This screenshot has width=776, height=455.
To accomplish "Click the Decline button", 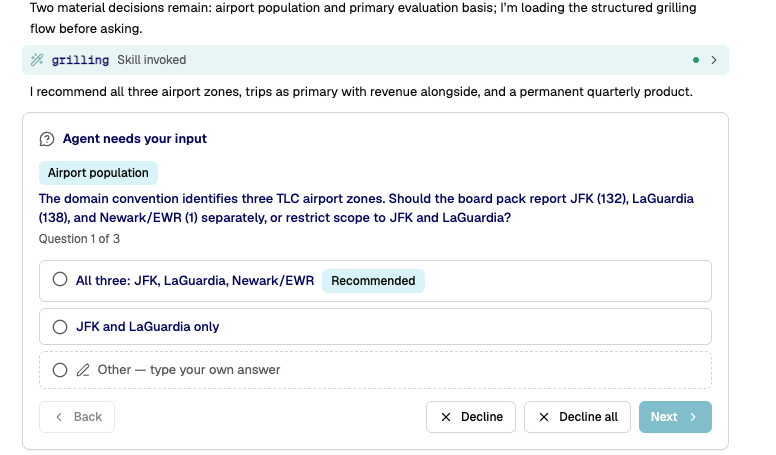I will click(471, 417).
